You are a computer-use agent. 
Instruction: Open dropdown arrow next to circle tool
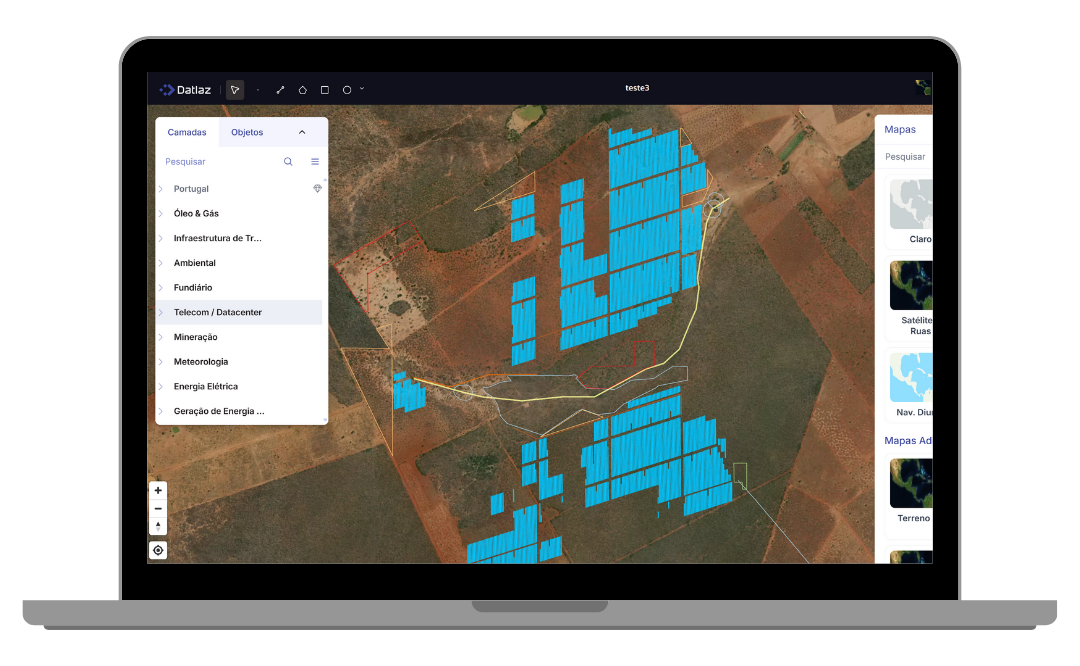click(x=362, y=89)
